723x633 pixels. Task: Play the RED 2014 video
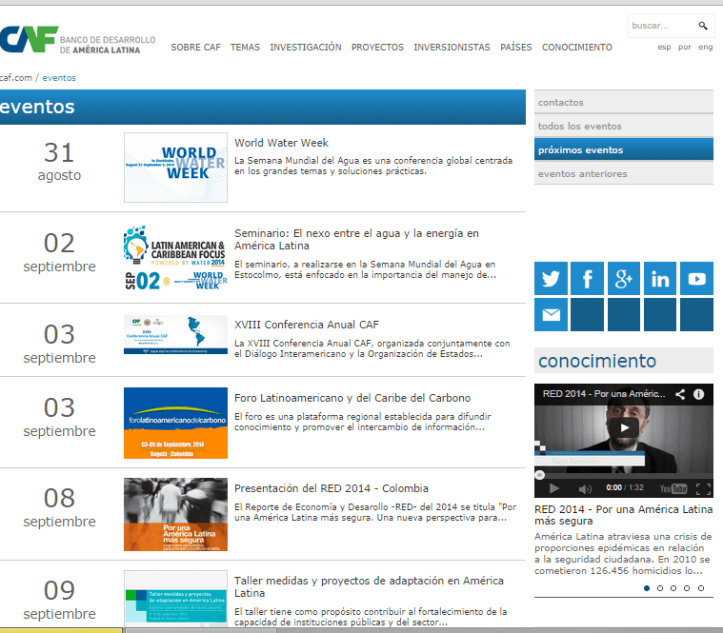pyautogui.click(x=624, y=429)
